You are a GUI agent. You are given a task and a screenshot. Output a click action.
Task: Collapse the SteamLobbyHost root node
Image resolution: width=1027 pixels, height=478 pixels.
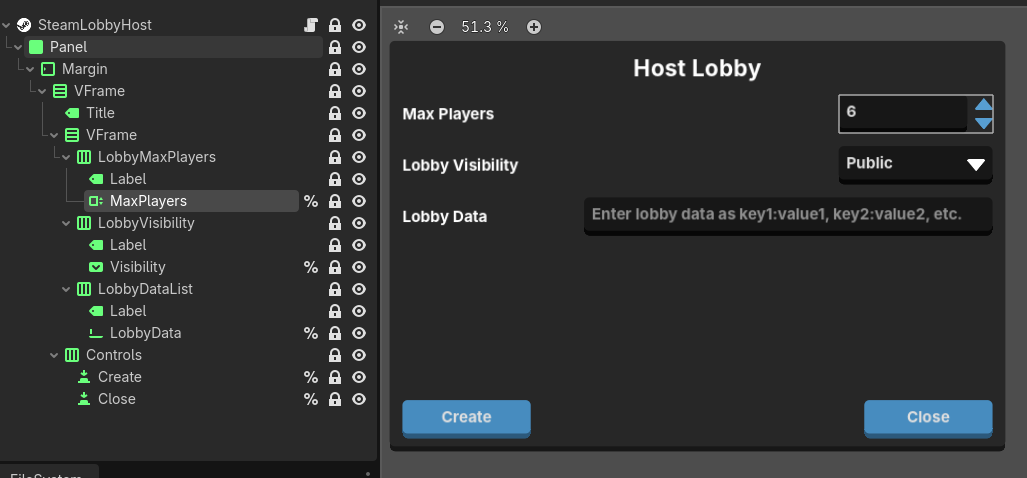click(6, 25)
